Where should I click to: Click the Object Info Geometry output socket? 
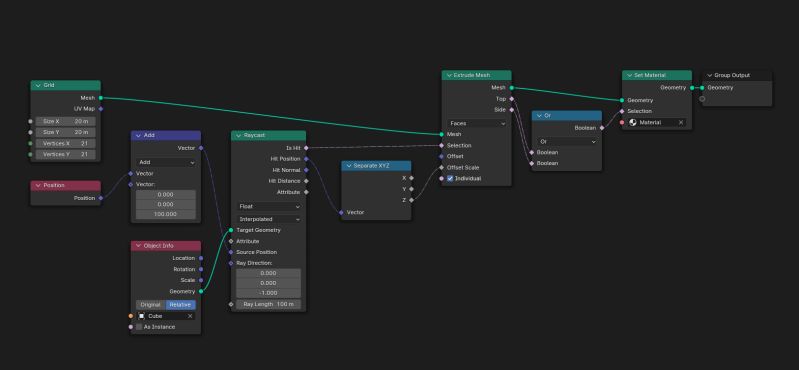pyautogui.click(x=201, y=292)
